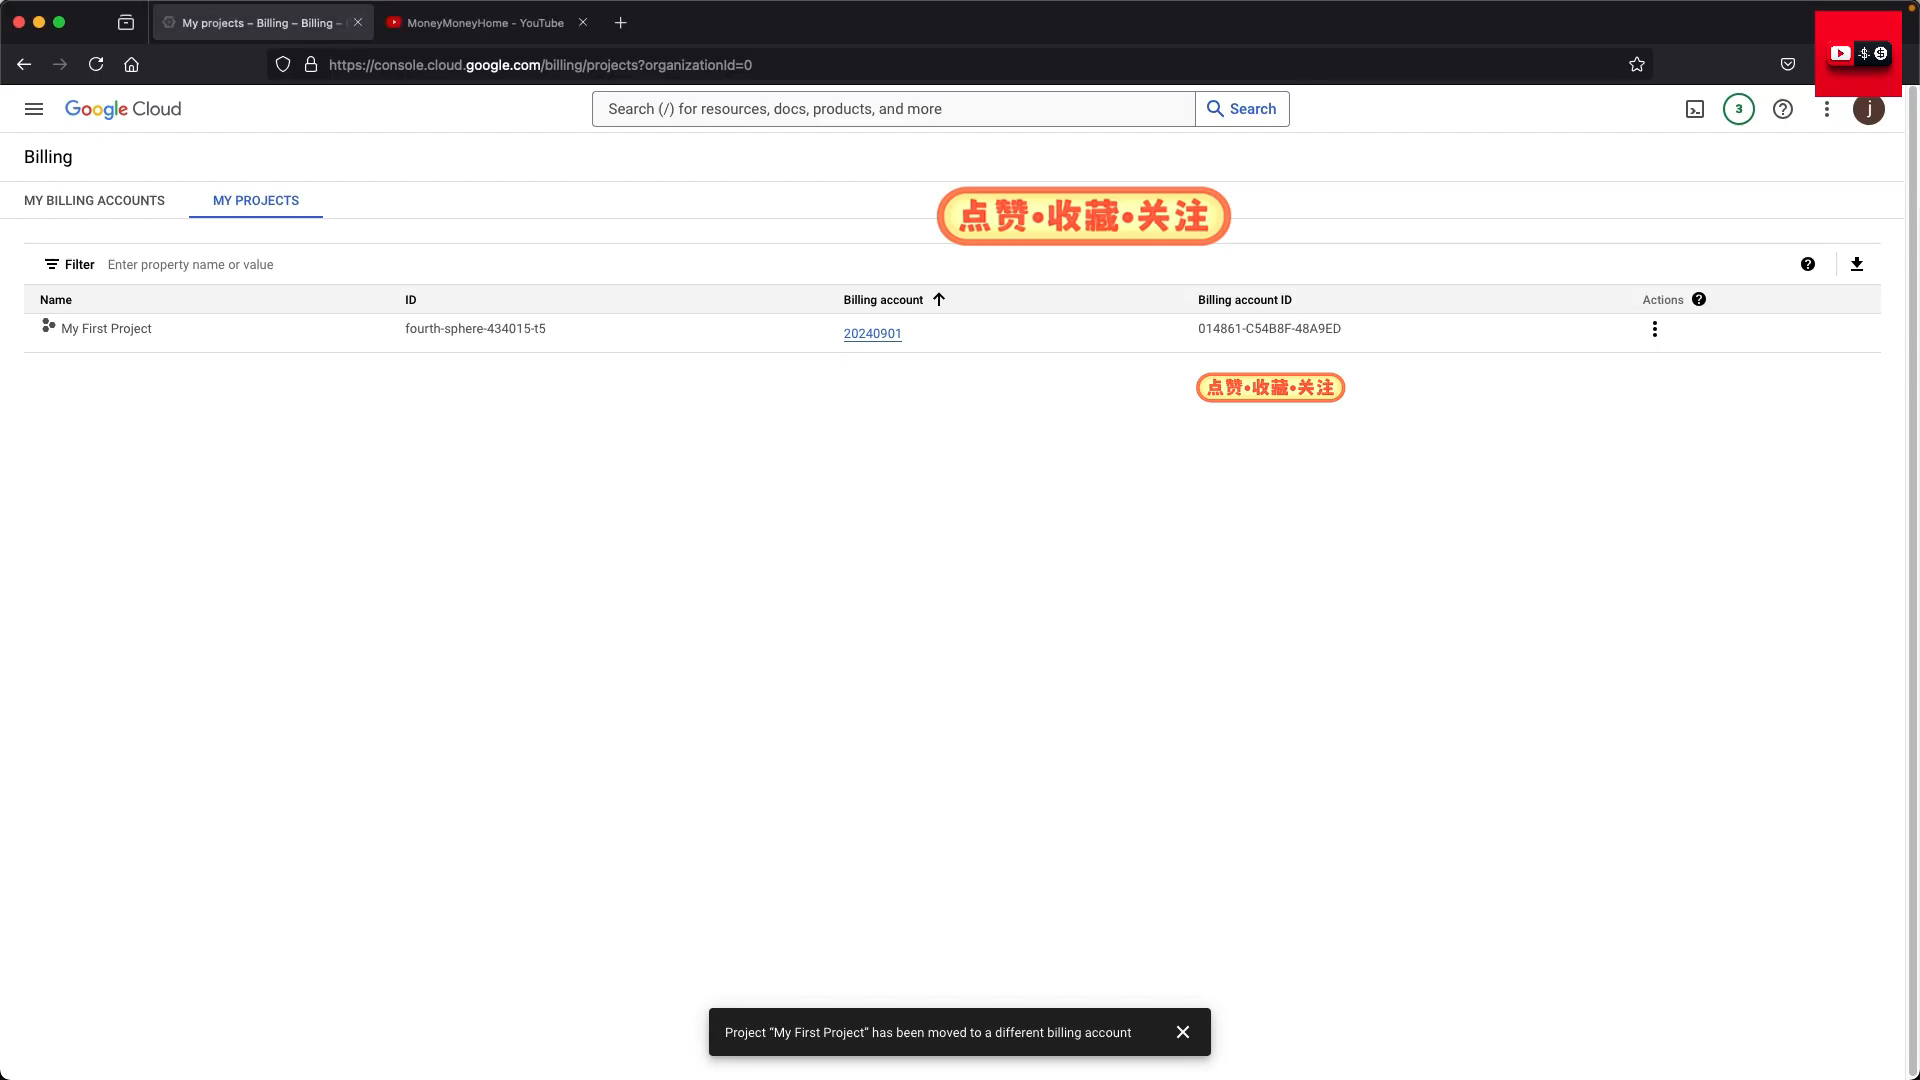Focus the resources search field
This screenshot has width=1920, height=1080.
click(893, 109)
